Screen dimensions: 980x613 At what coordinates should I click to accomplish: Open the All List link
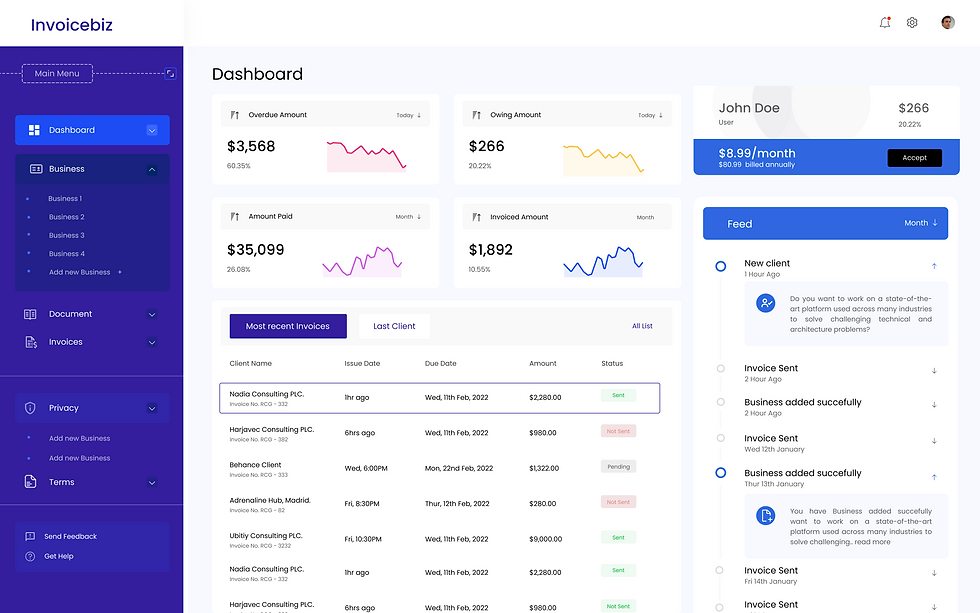pyautogui.click(x=642, y=326)
